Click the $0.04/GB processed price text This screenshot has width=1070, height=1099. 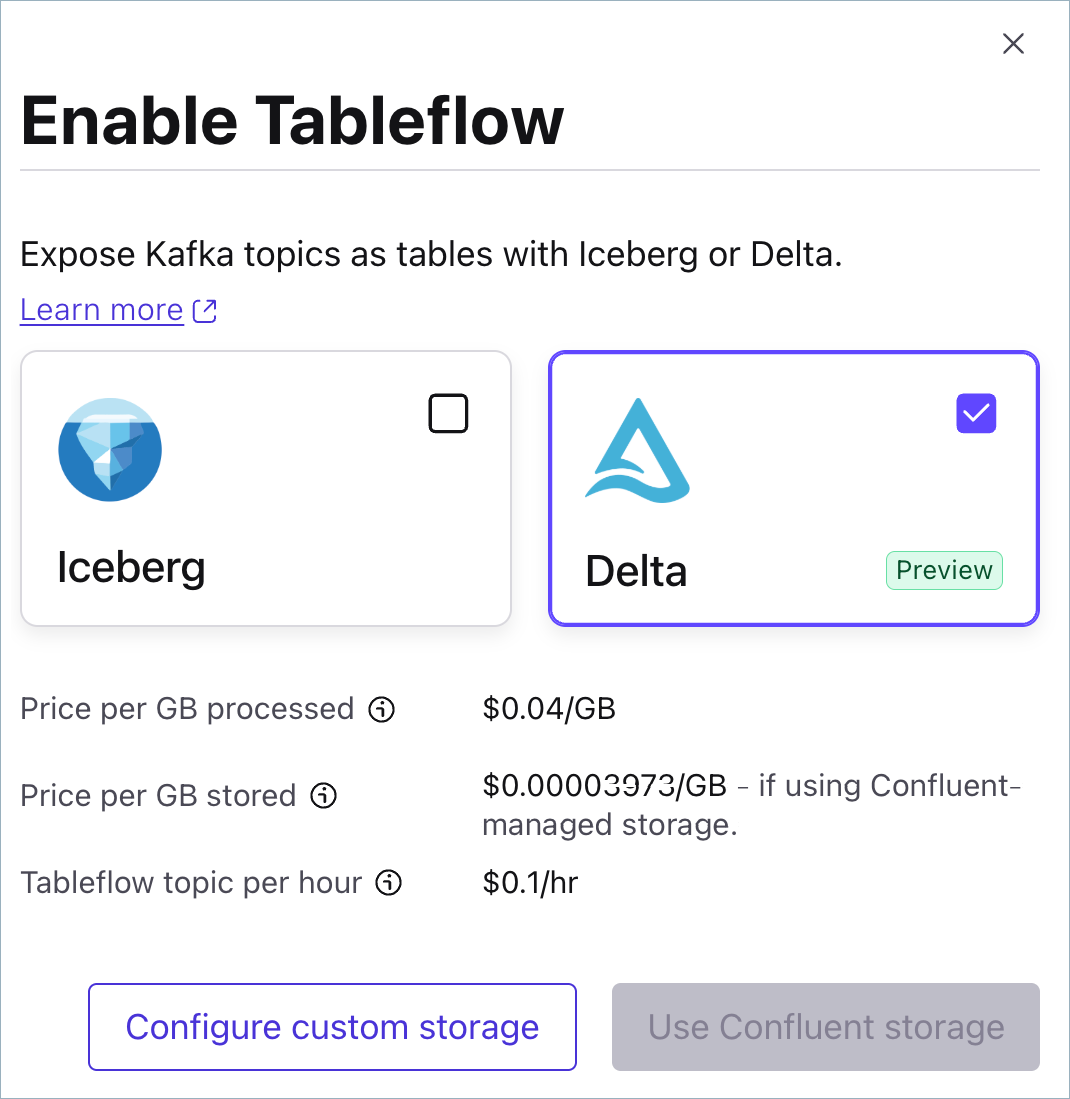[x=549, y=709]
